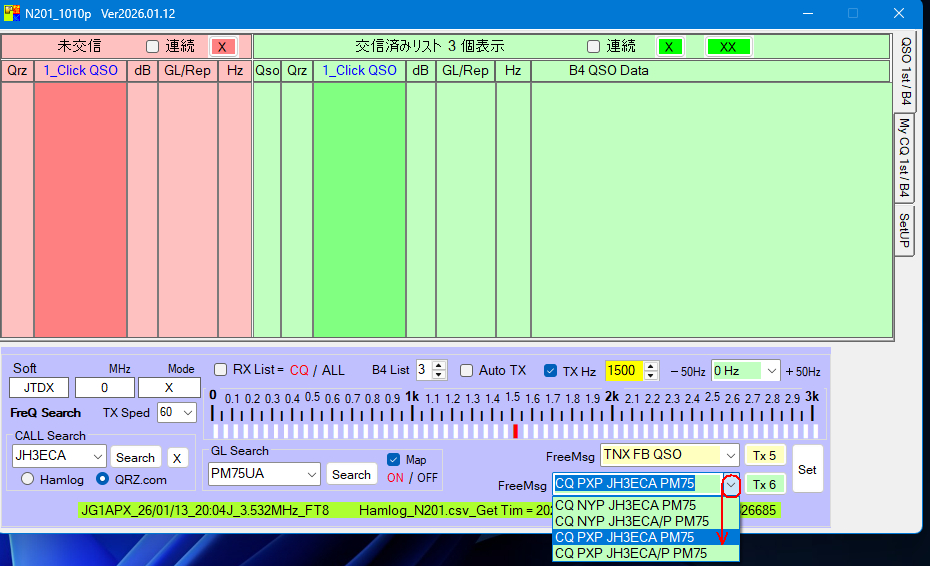
Task: Click the app icon in the title bar
Action: tap(12, 13)
